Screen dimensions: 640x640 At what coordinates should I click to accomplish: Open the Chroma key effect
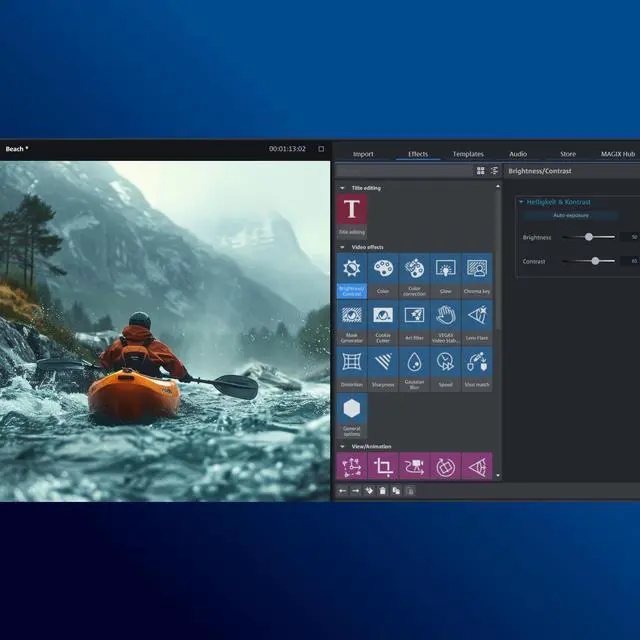point(477,276)
